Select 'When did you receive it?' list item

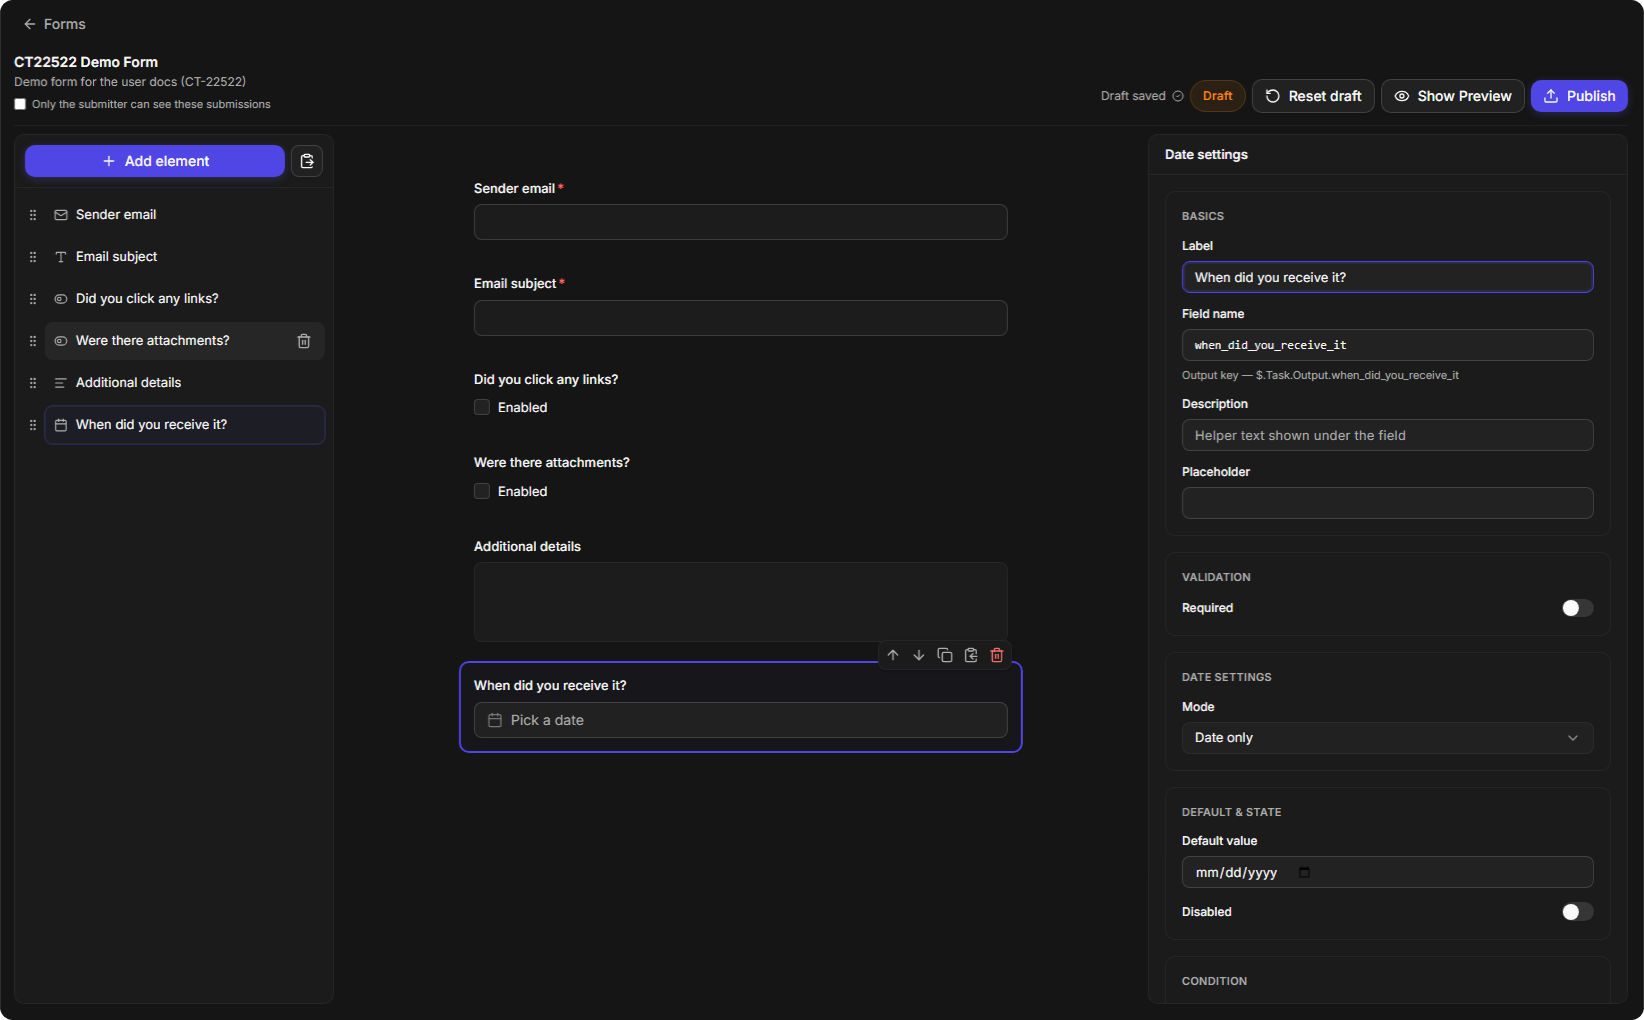pos(185,425)
